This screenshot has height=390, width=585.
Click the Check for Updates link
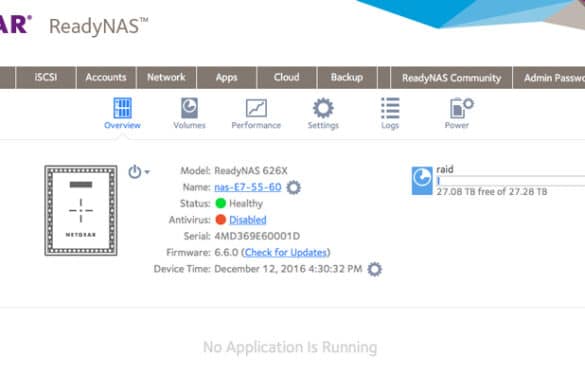286,253
